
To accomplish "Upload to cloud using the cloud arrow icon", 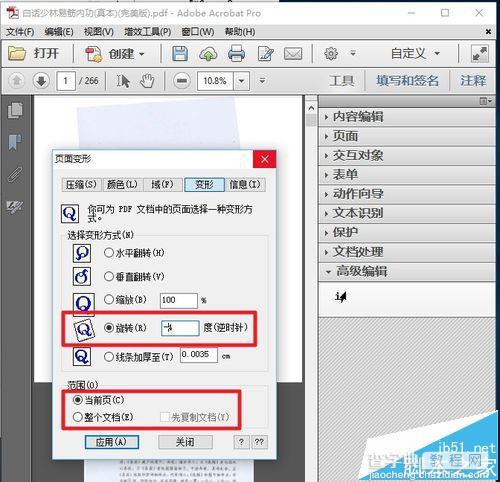I will point(208,54).
